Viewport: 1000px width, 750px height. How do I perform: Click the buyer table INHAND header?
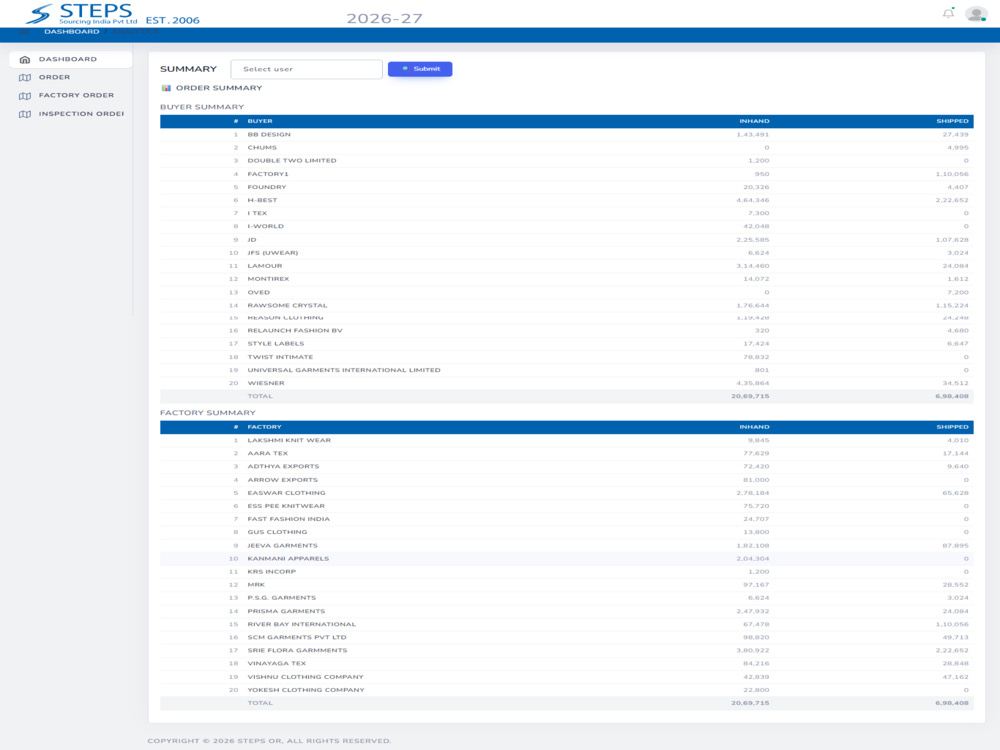(x=754, y=121)
